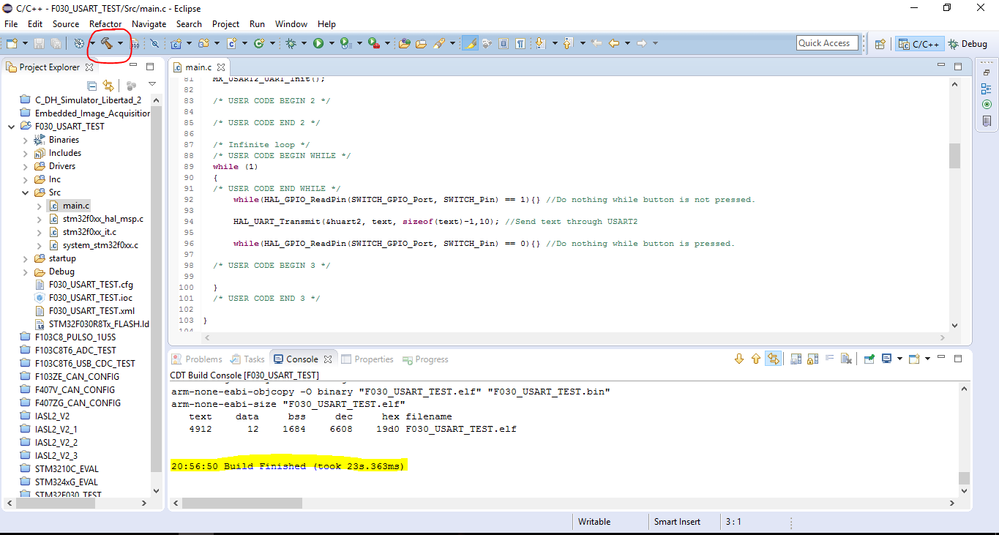Toggle Block Selection Mode button
The width and height of the screenshot is (999, 535).
(503, 43)
